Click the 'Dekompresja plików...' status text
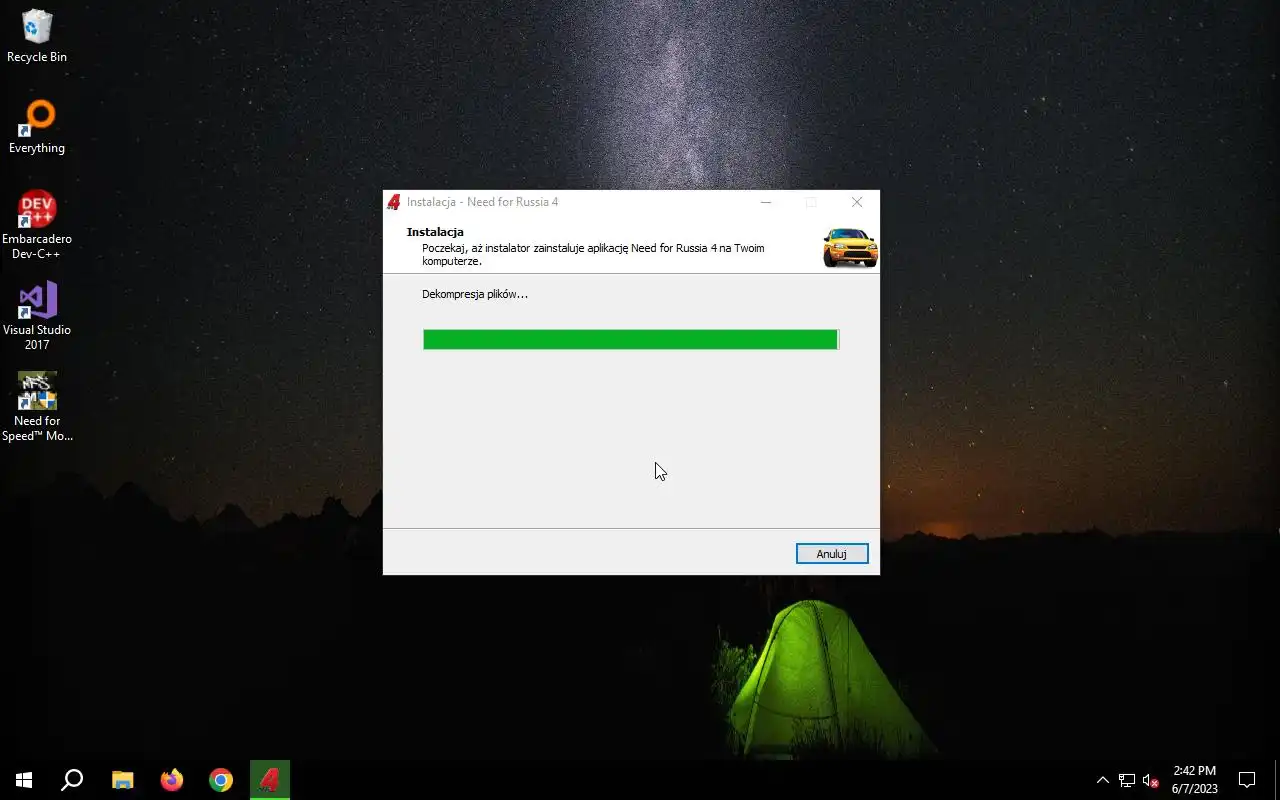1280x800 pixels. pyautogui.click(x=475, y=294)
